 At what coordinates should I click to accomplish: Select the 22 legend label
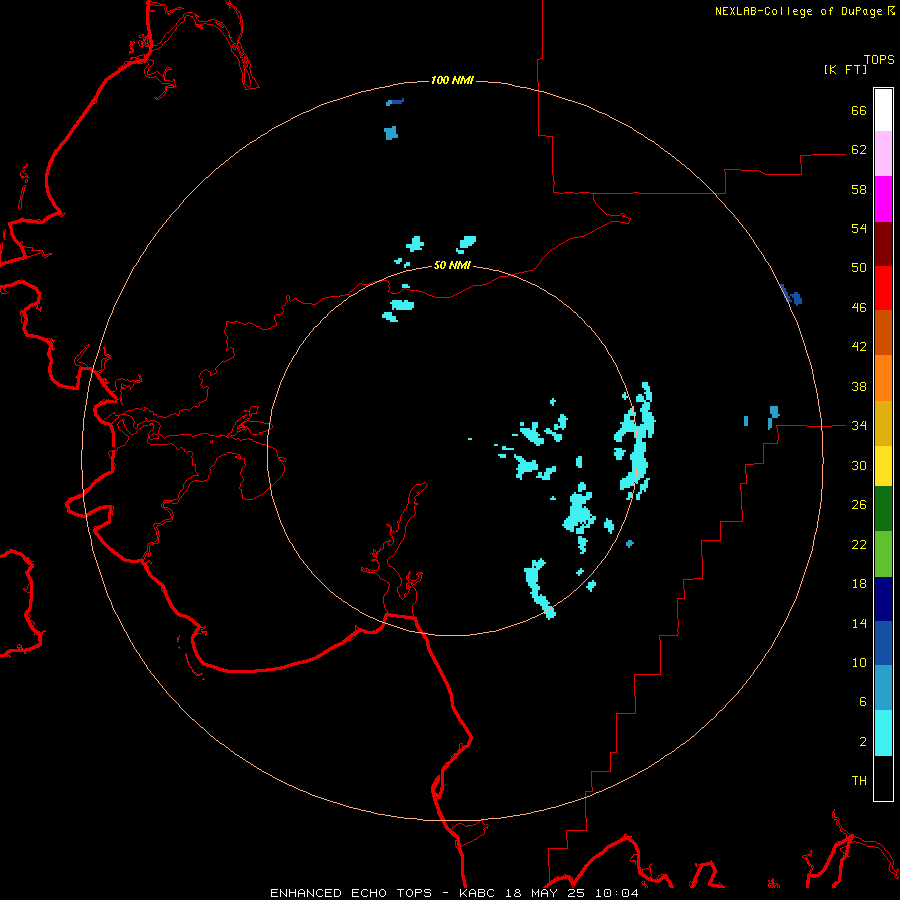pos(859,544)
